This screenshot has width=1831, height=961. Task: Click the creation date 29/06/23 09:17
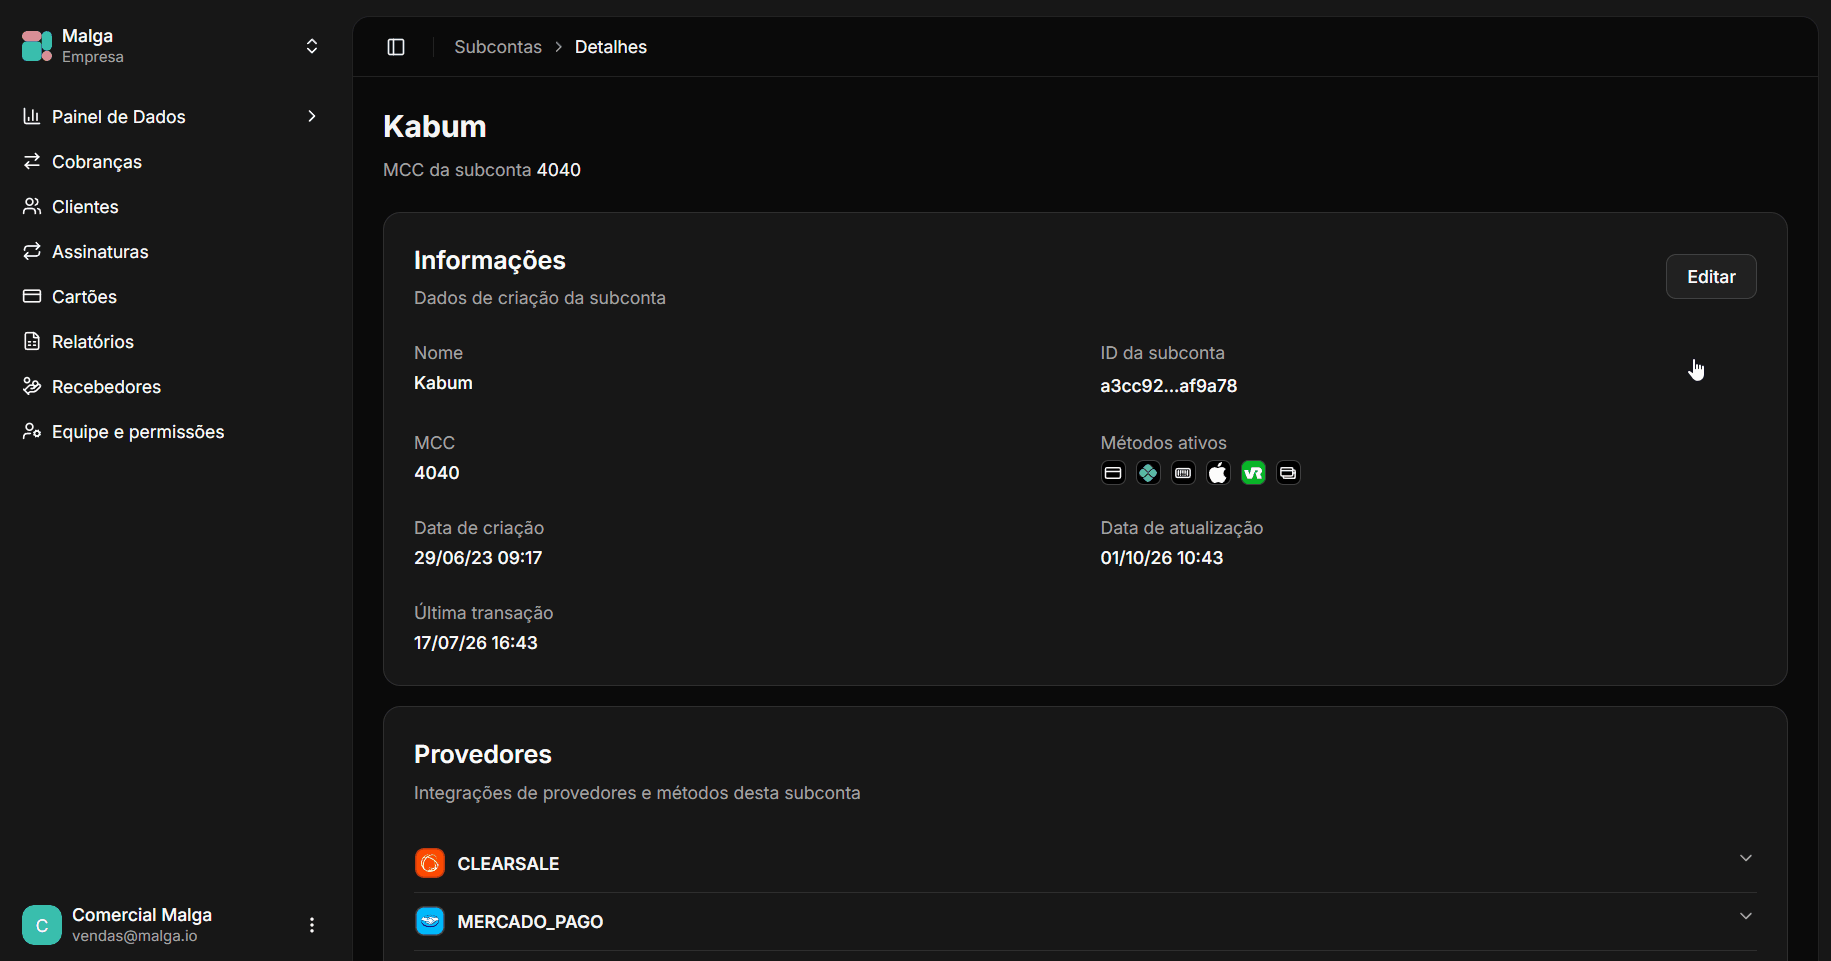(478, 558)
